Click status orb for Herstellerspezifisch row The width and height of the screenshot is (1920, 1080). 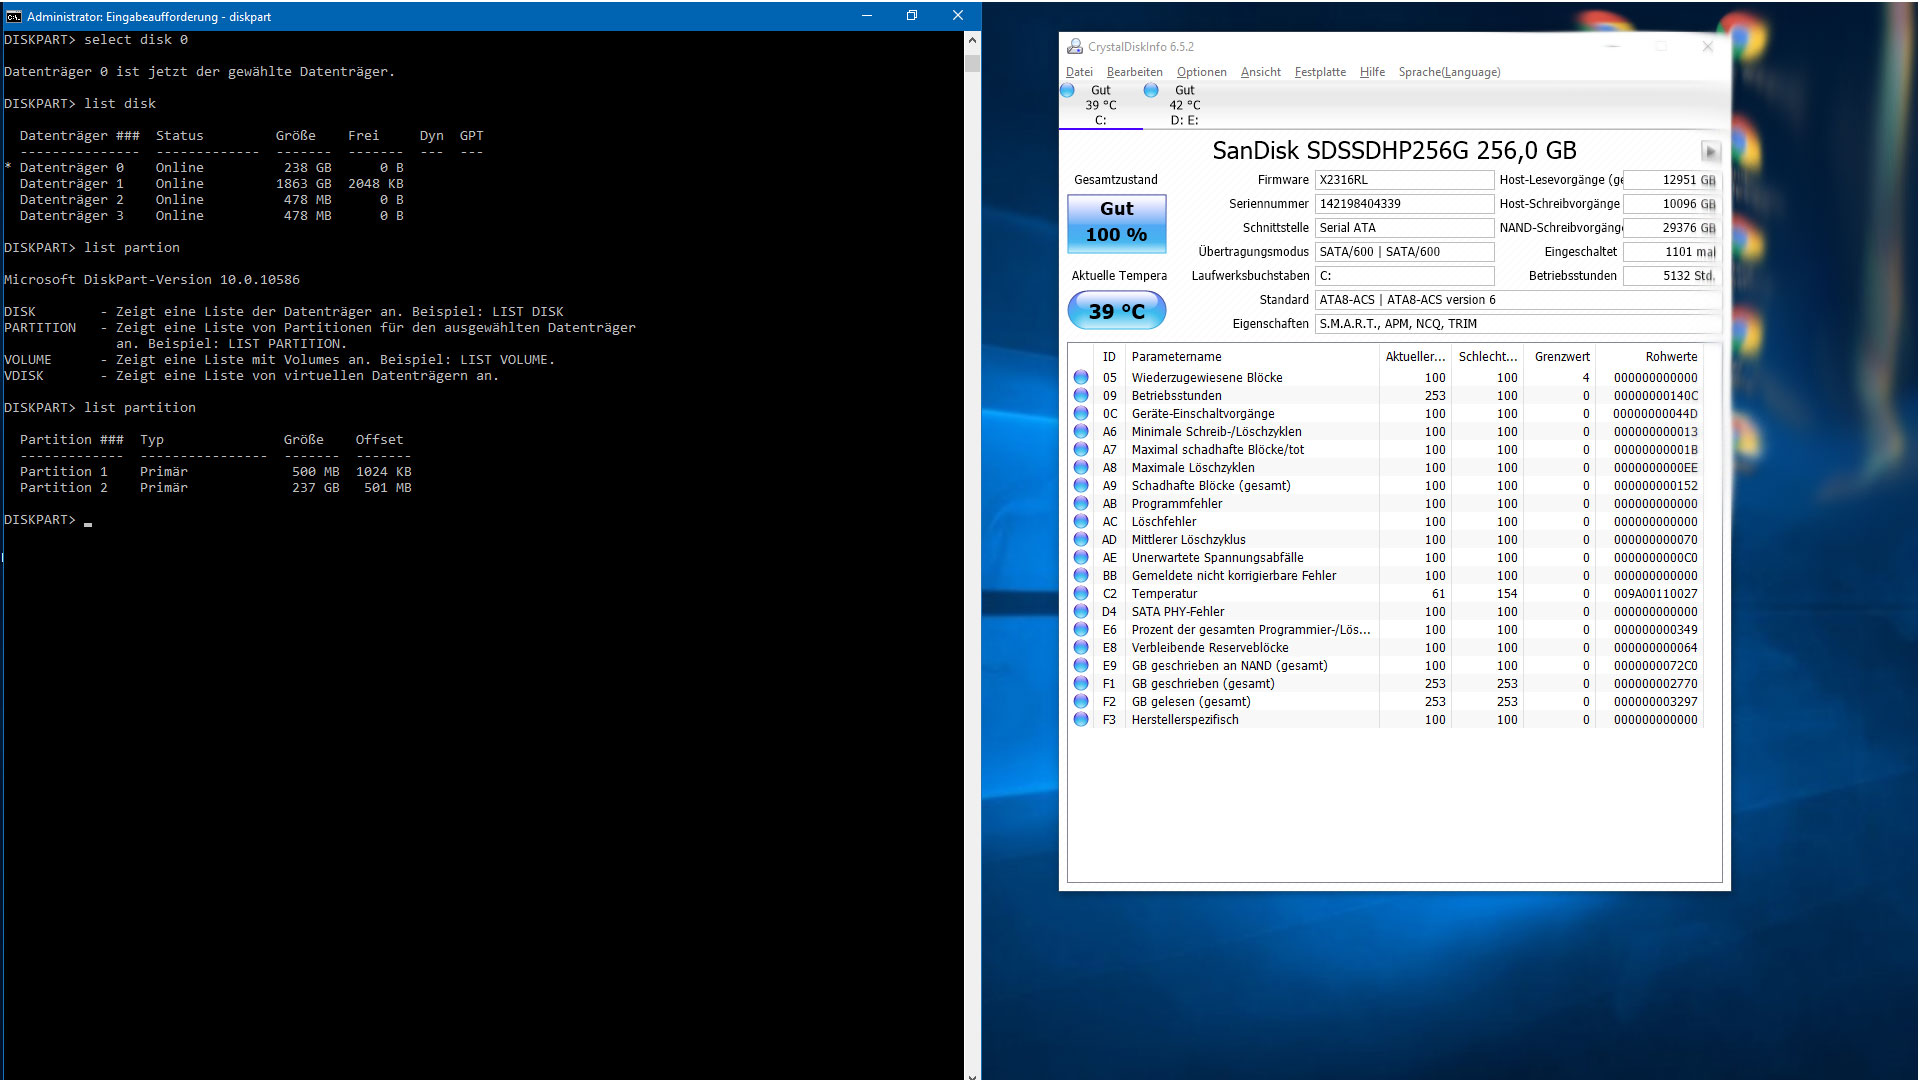(x=1081, y=720)
